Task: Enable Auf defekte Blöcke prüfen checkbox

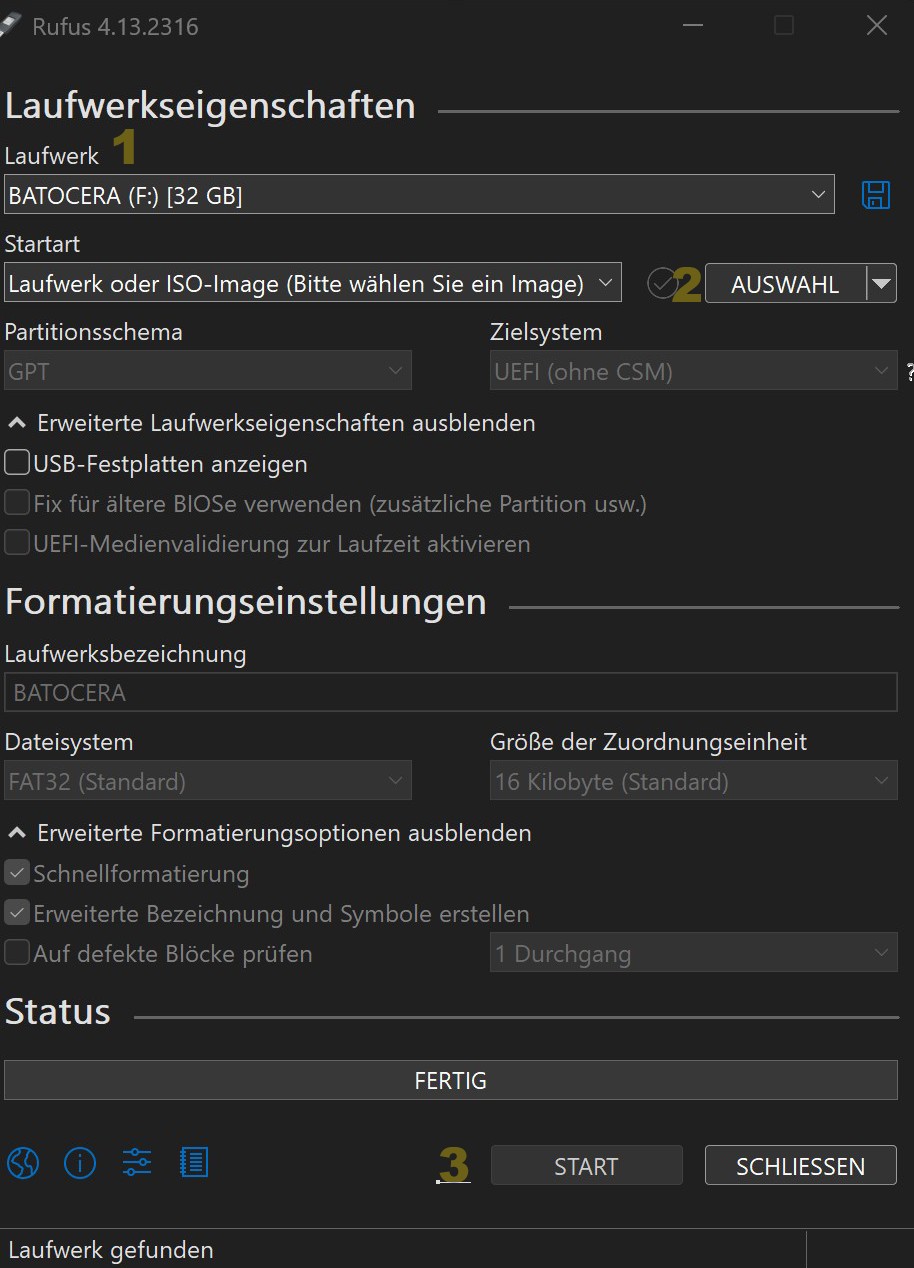Action: (x=17, y=954)
